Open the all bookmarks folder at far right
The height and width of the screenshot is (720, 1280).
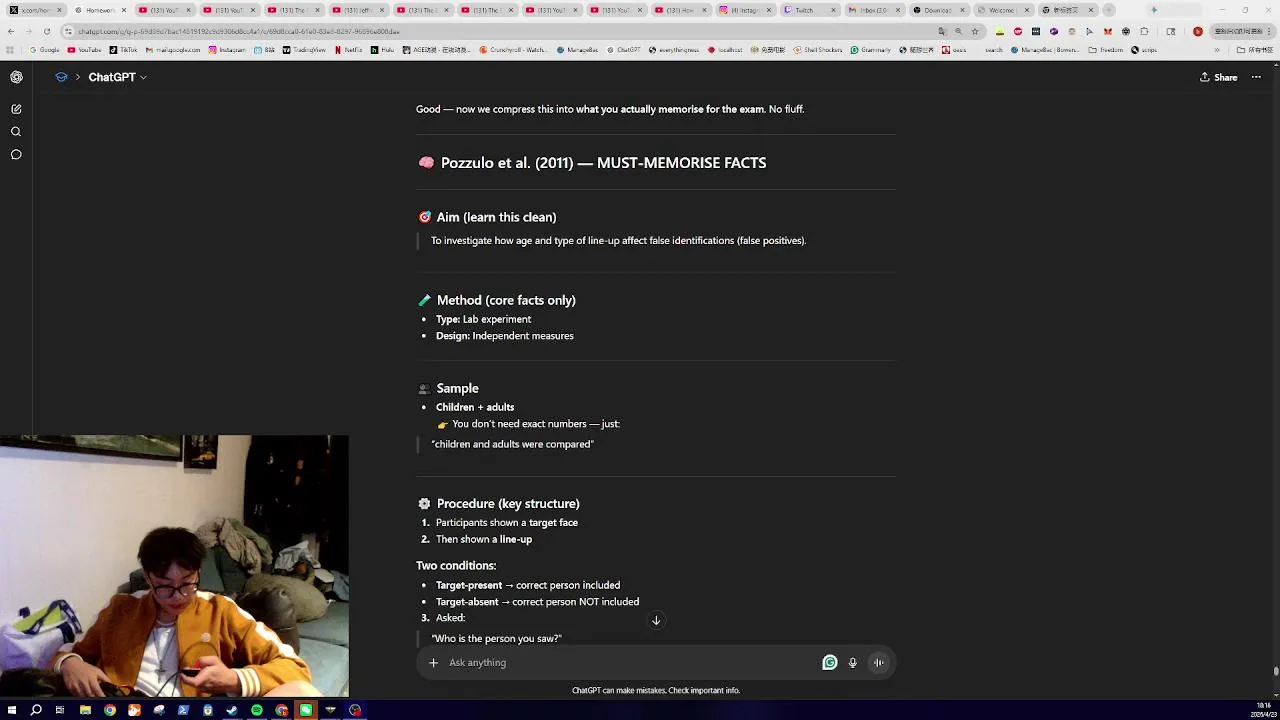(1255, 49)
